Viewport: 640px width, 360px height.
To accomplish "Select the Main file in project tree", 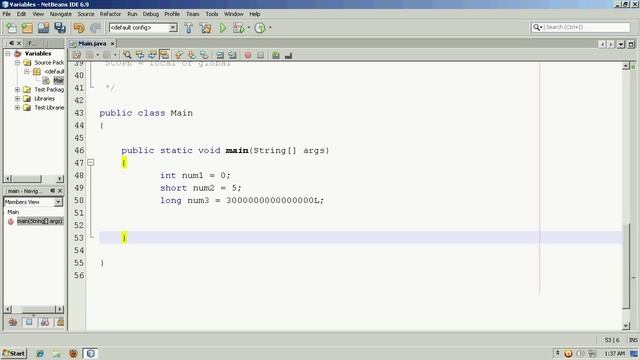I will 58,80.
